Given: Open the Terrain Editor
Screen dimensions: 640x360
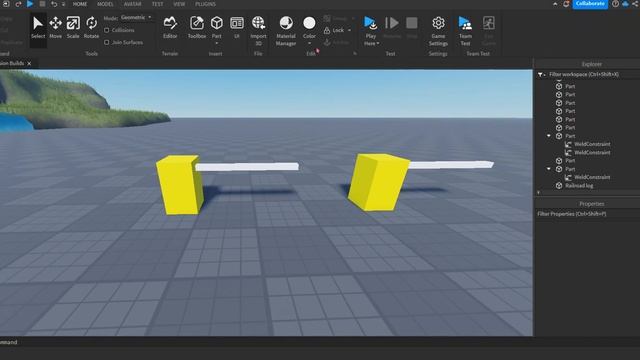Looking at the screenshot, I should point(170,27).
